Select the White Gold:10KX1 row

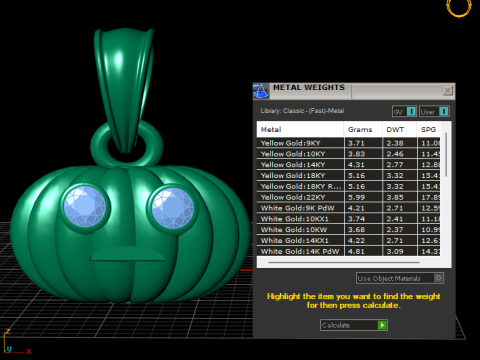tap(348, 219)
